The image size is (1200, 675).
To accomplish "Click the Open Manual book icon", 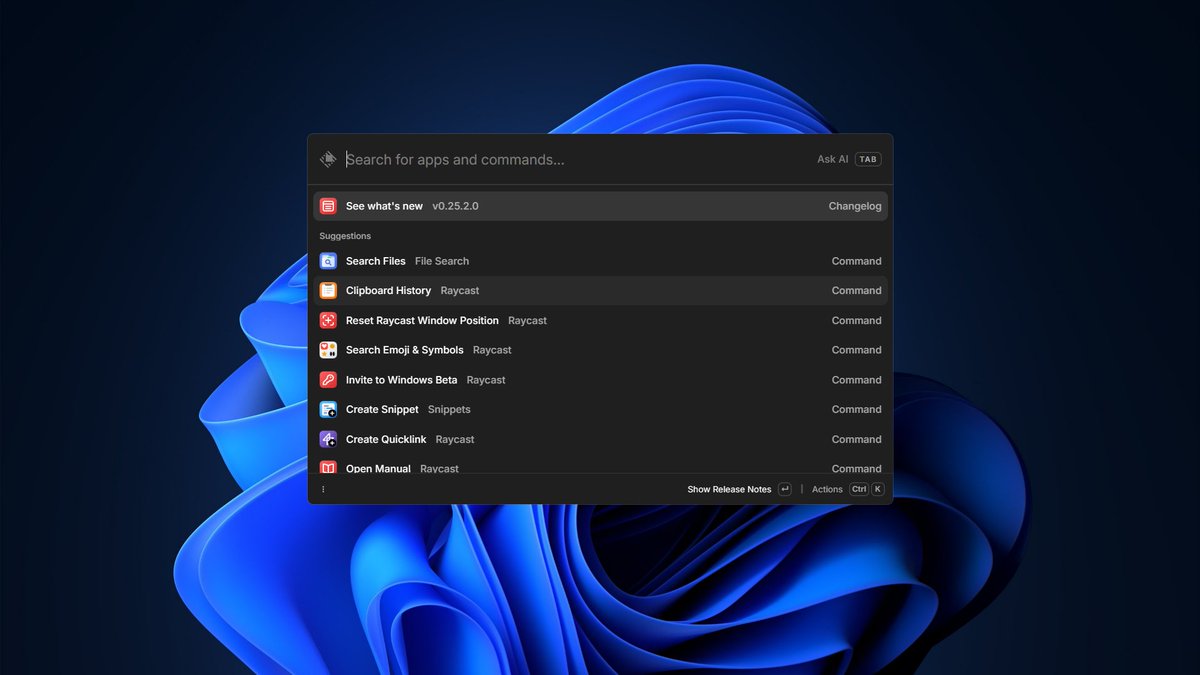I will [328, 467].
